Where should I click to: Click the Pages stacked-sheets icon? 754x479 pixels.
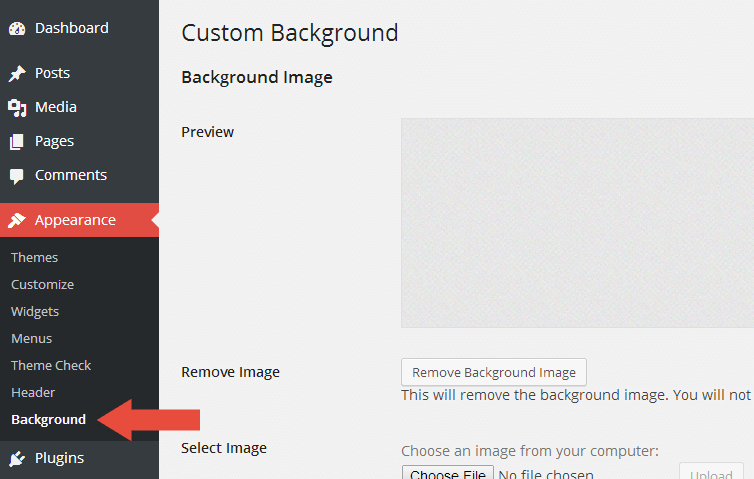[16, 142]
